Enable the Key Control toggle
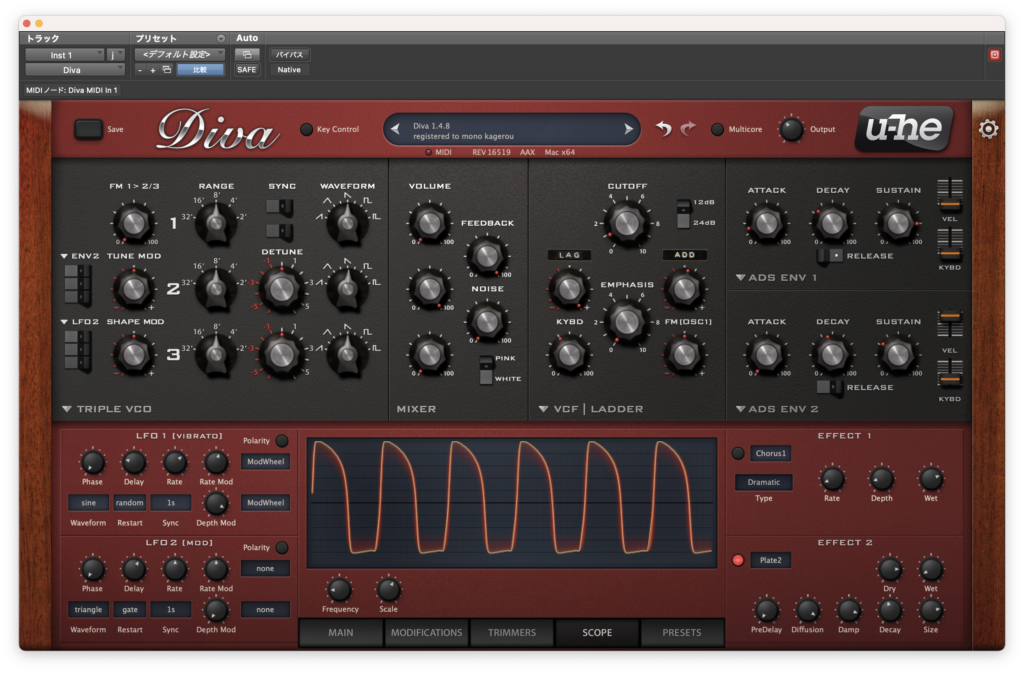This screenshot has width=1024, height=673. coord(306,129)
